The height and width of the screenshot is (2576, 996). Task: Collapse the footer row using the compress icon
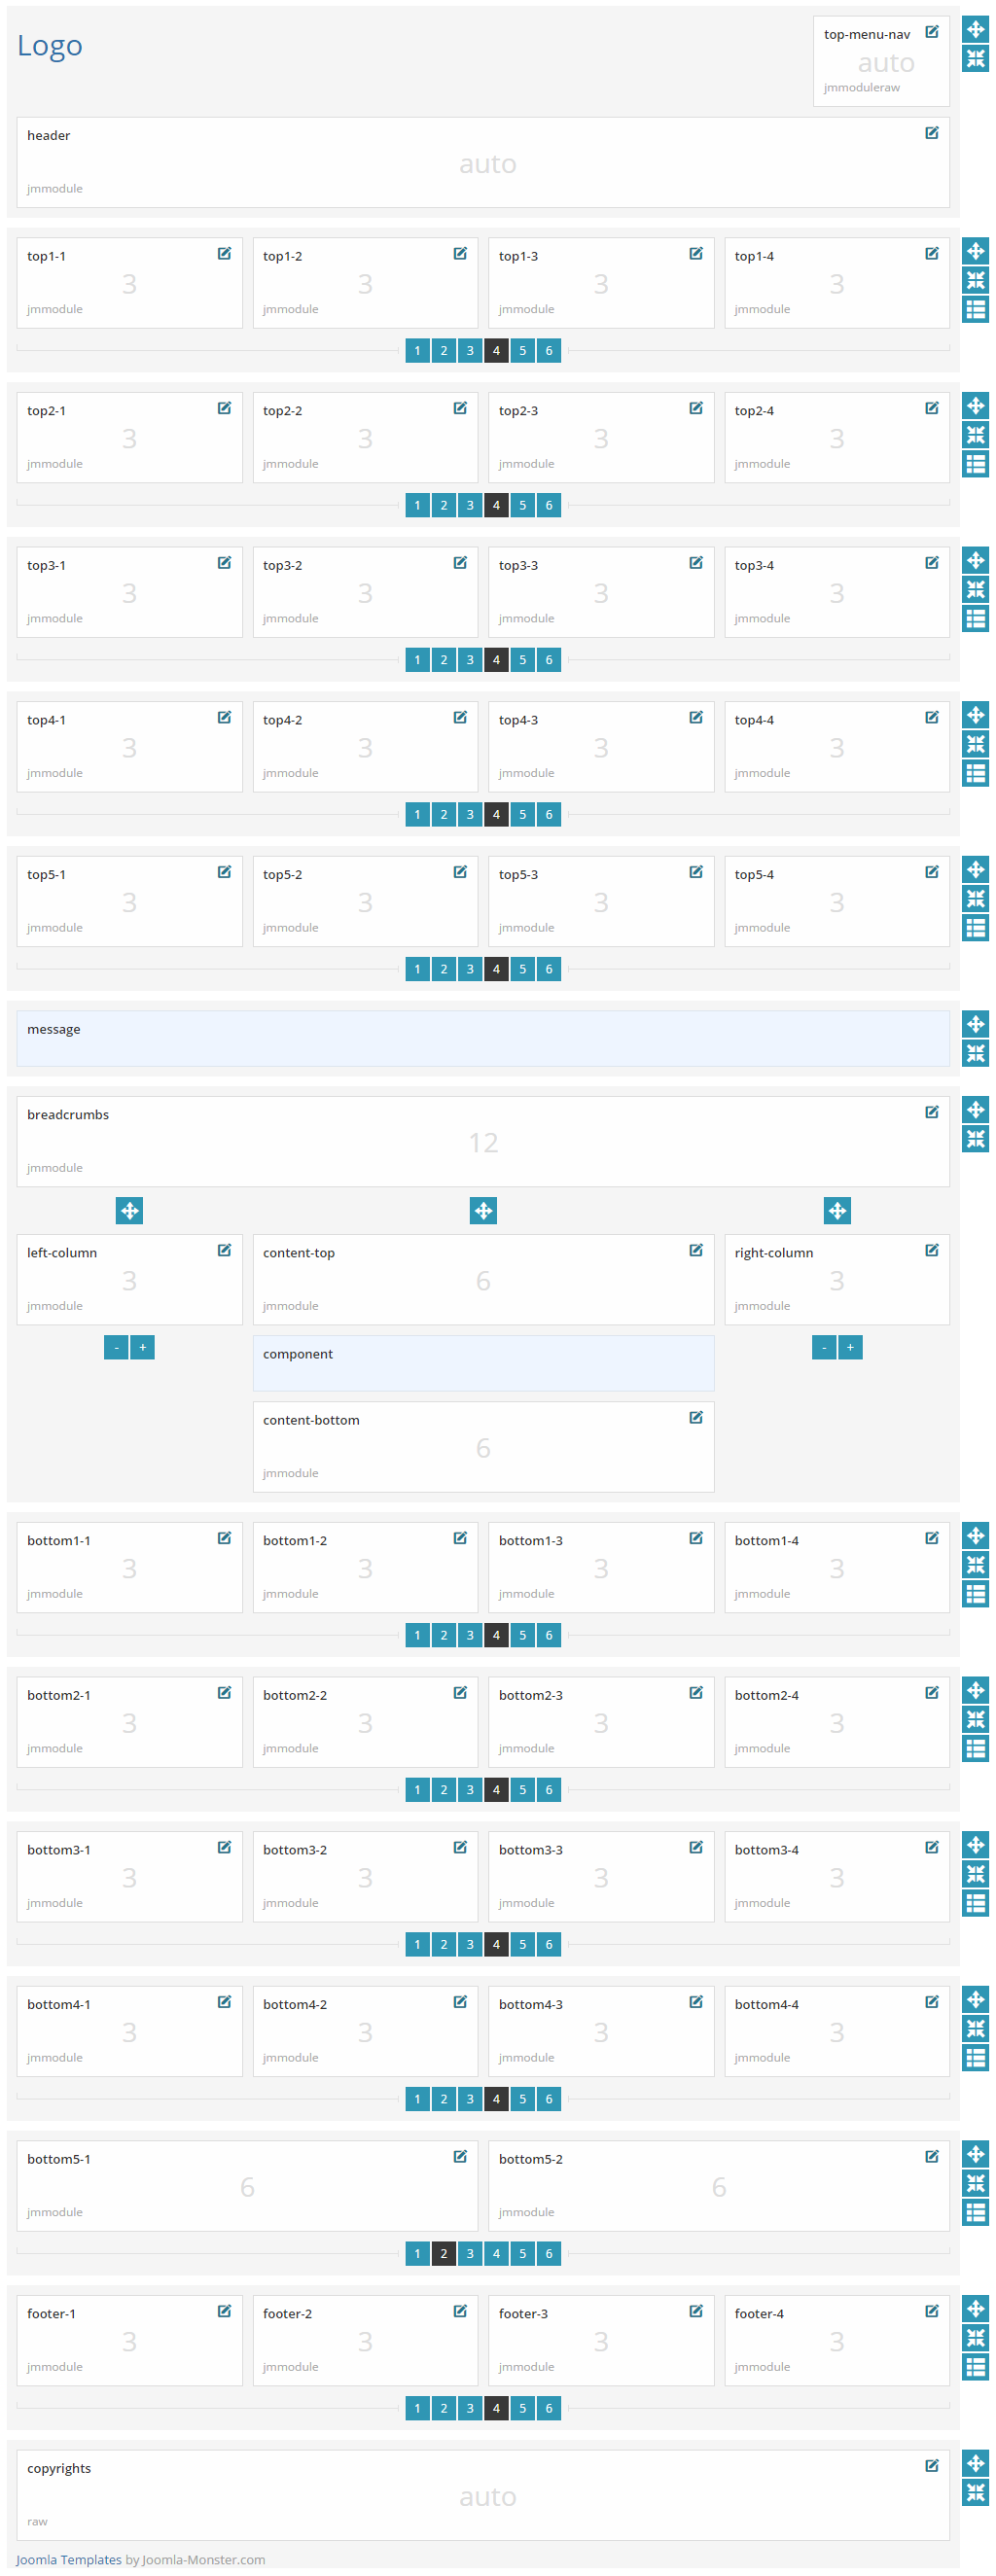[x=975, y=2337]
